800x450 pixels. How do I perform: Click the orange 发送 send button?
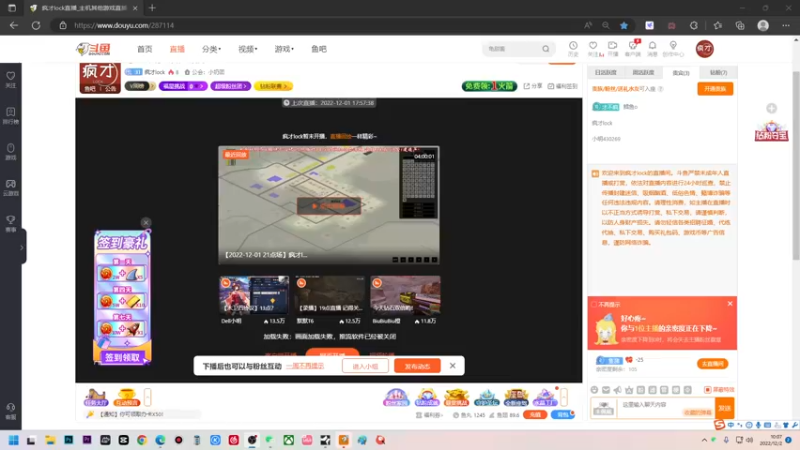725,408
